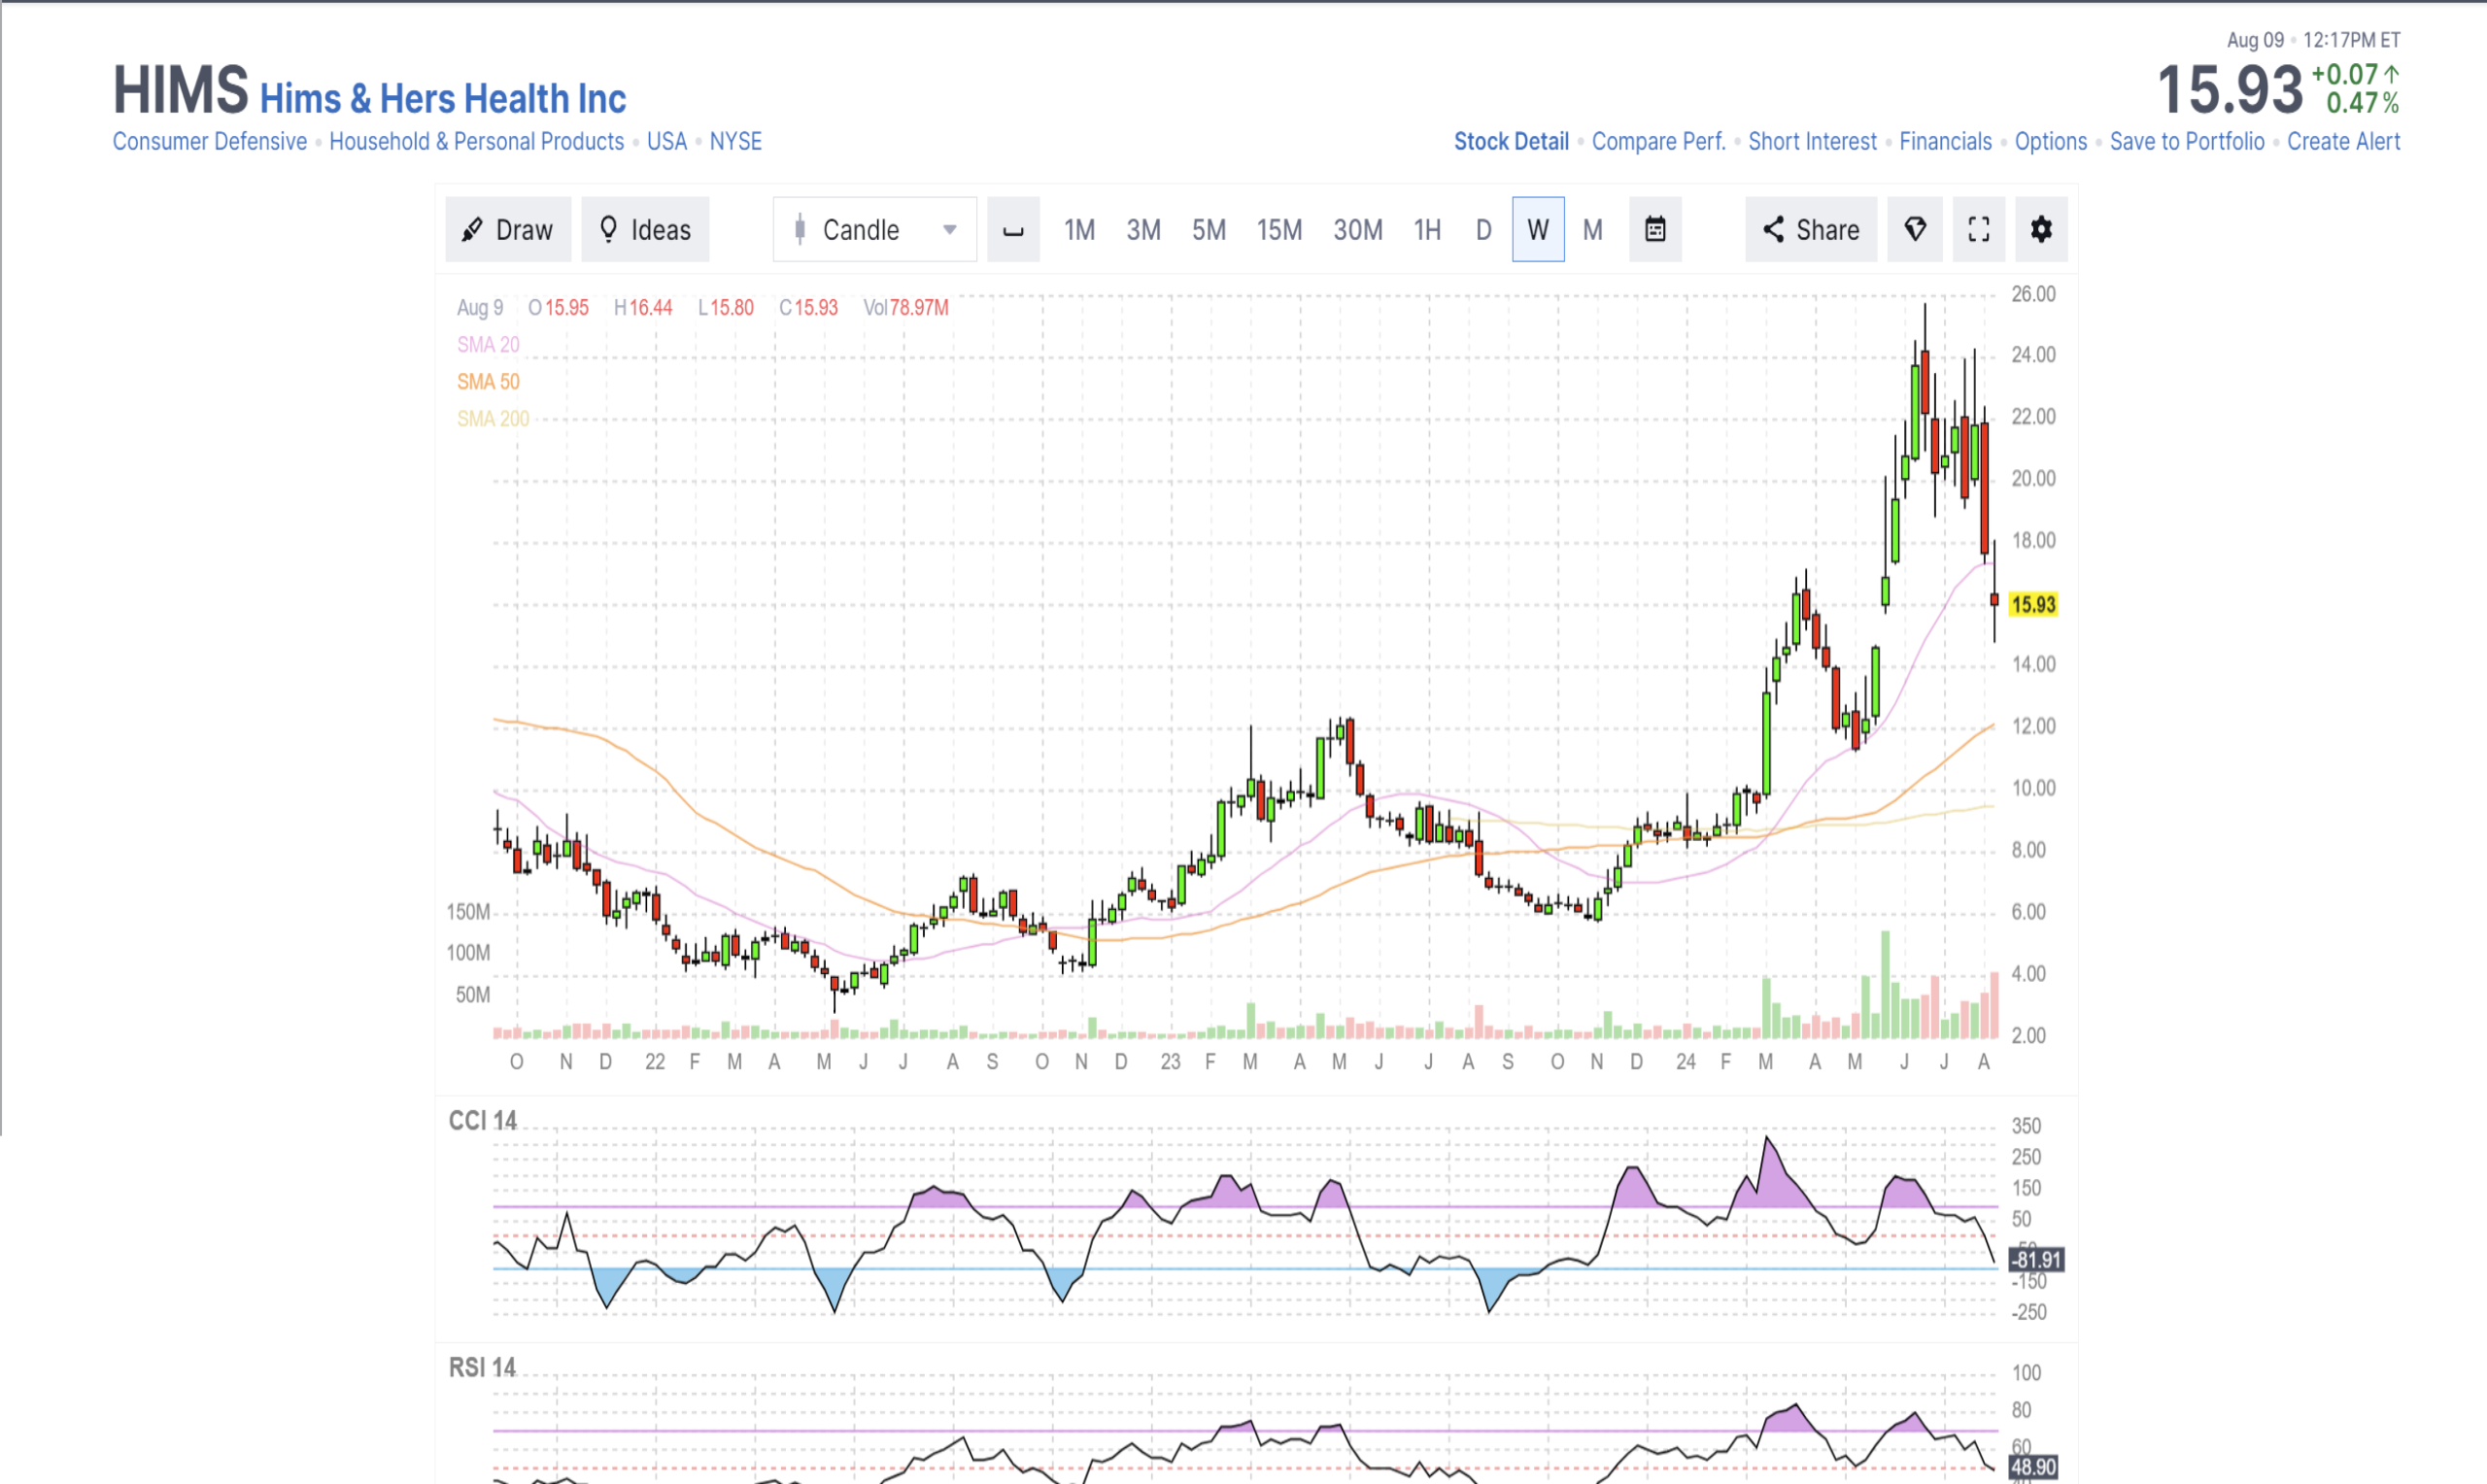Select the daily D timeframe
This screenshot has width=2487, height=1484.
pyautogui.click(x=1484, y=230)
